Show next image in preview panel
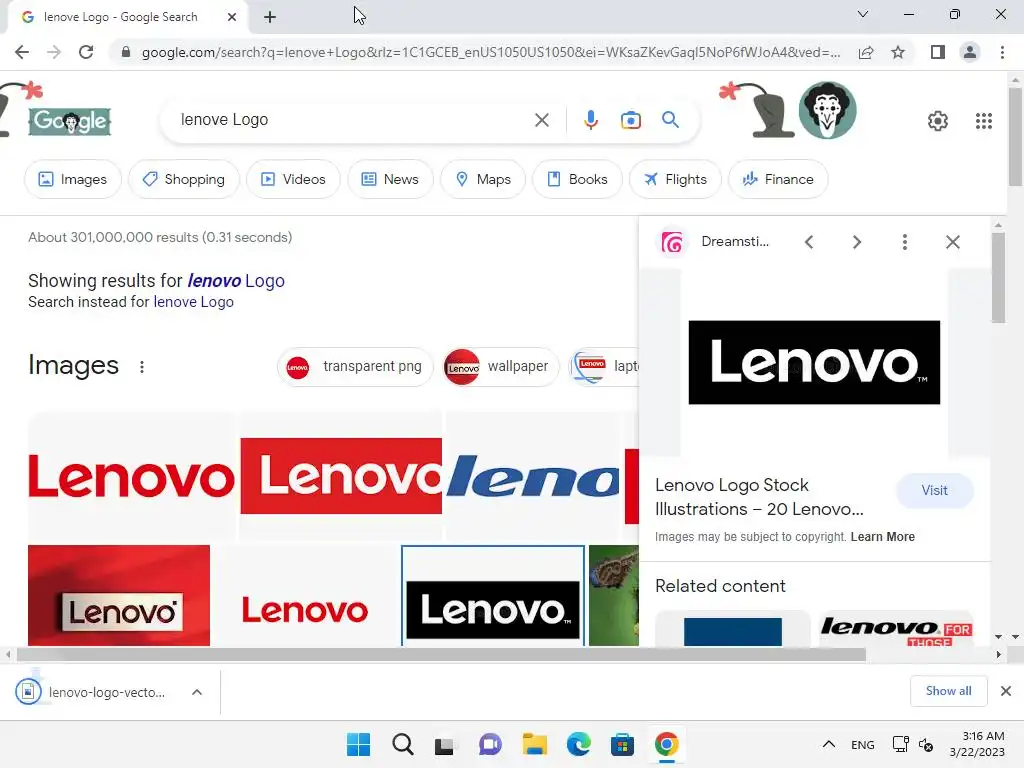 coord(857,242)
